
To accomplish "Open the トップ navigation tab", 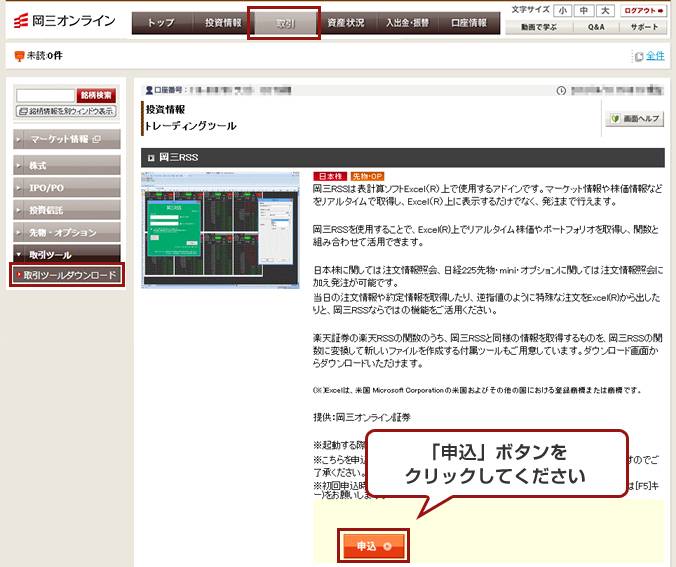I will (x=162, y=23).
